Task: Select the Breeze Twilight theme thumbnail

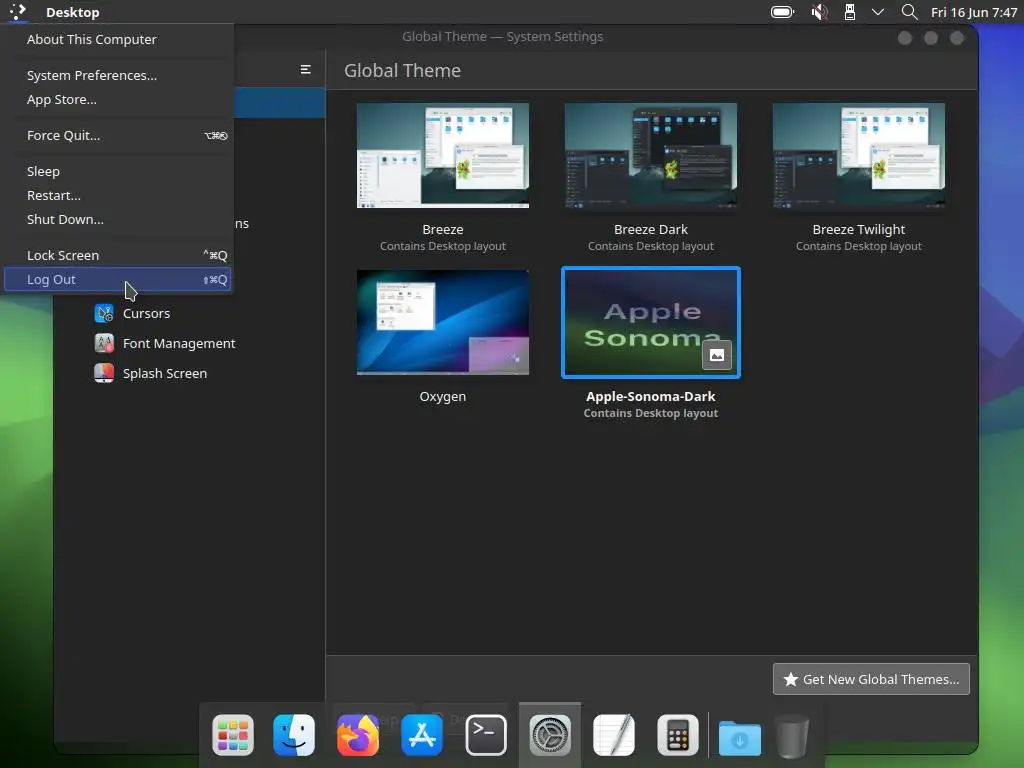Action: click(x=859, y=155)
